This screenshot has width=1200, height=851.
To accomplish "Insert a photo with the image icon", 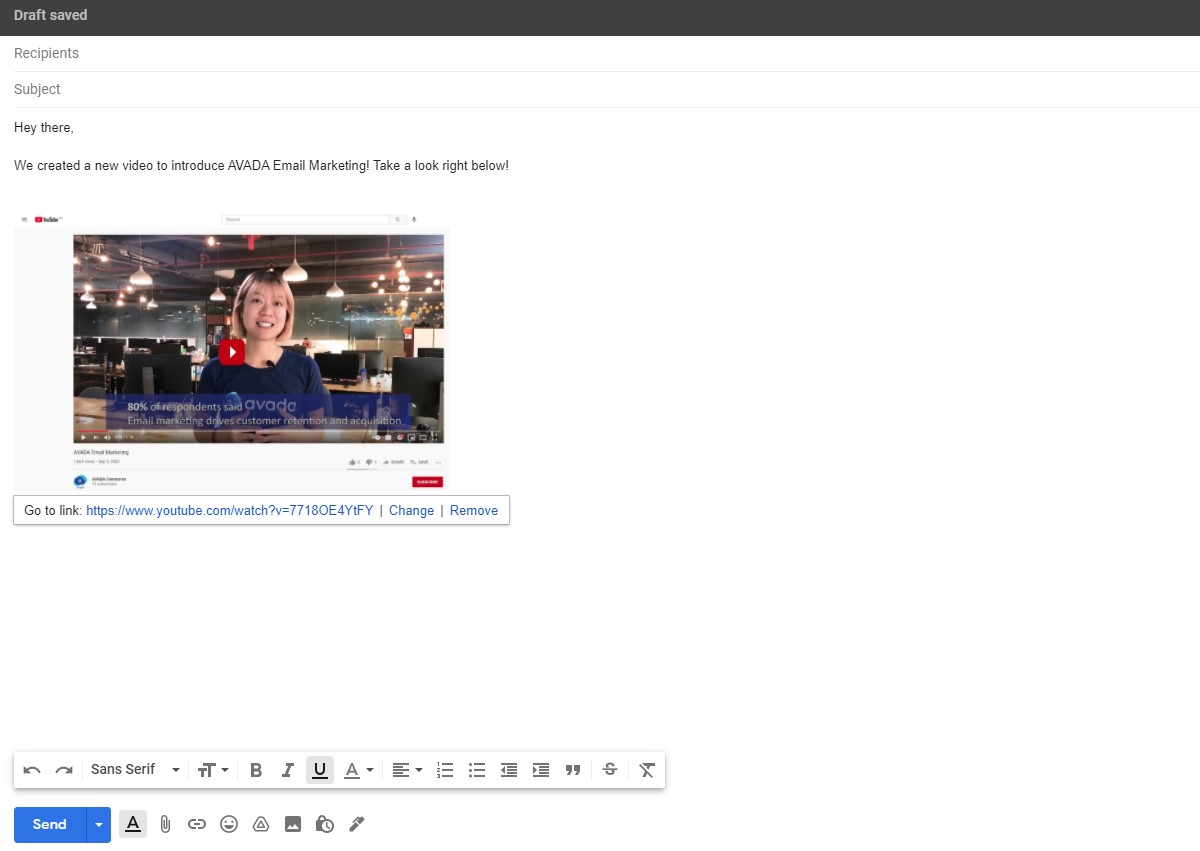I will (293, 824).
